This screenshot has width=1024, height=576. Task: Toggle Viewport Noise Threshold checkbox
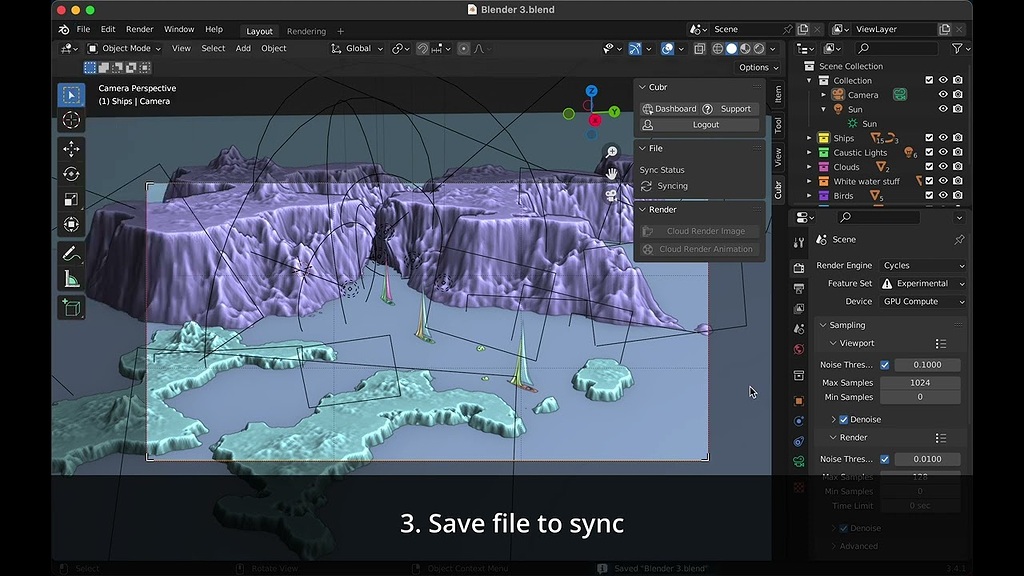884,365
